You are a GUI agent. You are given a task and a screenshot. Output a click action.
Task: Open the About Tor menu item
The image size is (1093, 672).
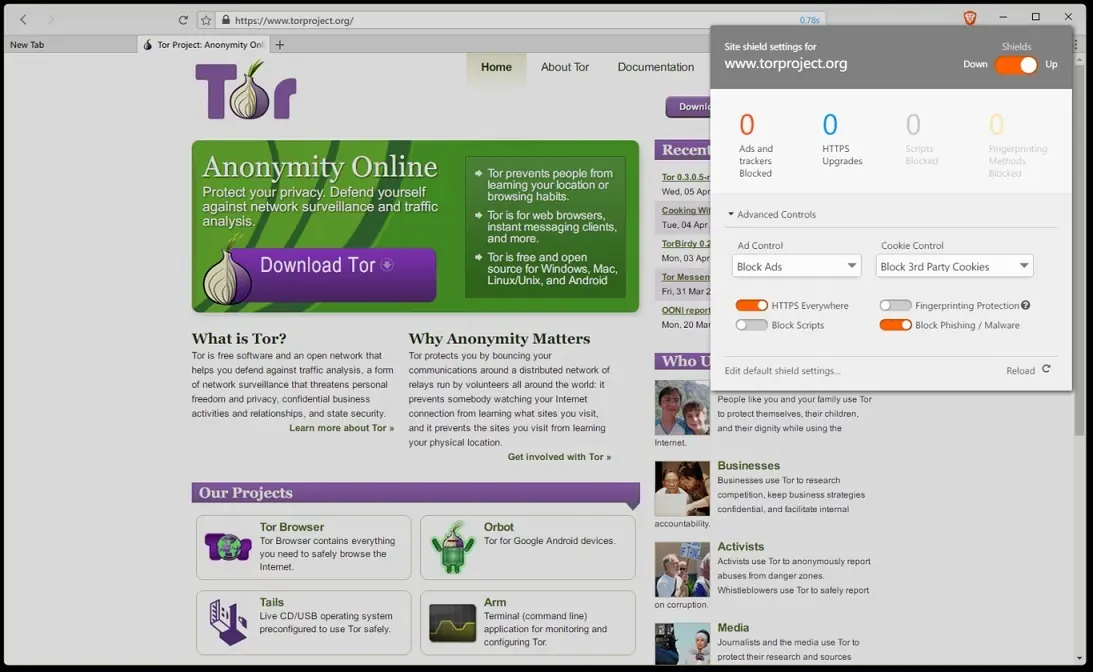[565, 67]
